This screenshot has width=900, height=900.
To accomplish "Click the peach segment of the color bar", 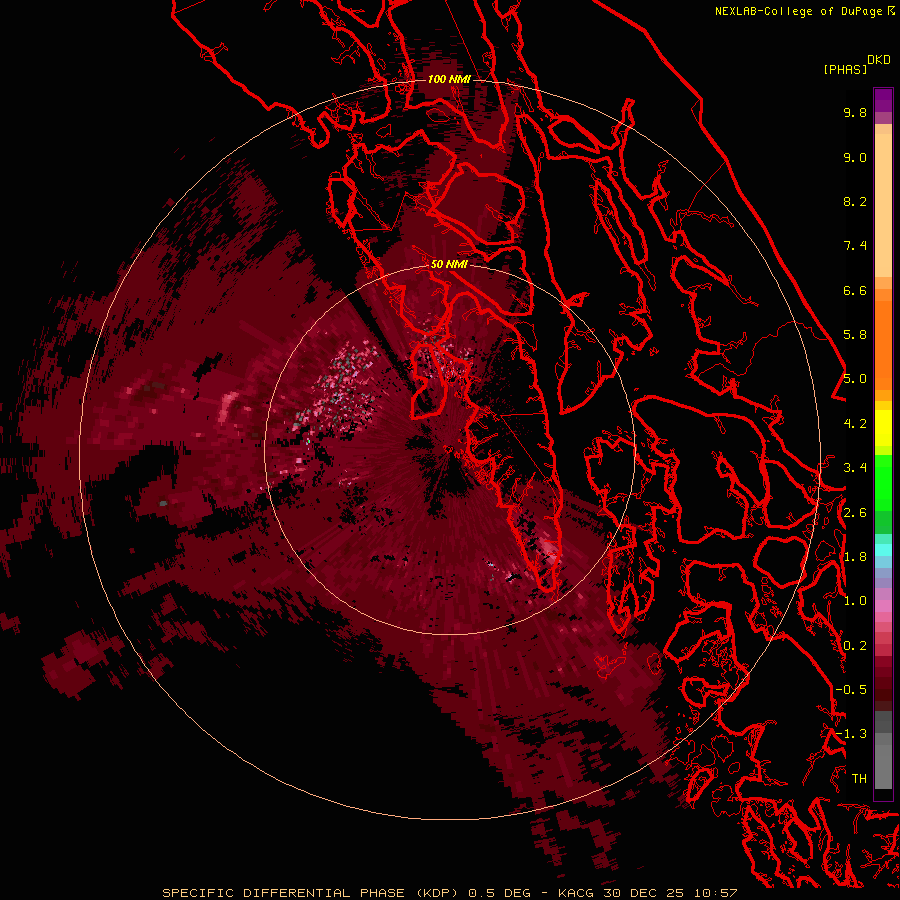I will pyautogui.click(x=883, y=205).
